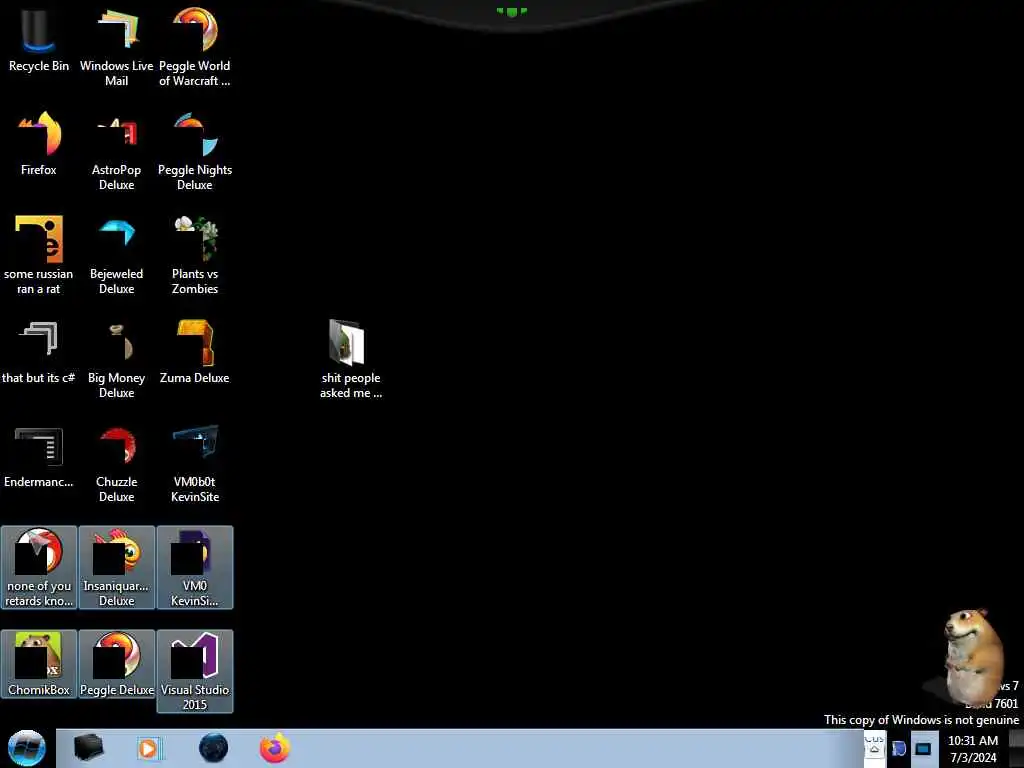Click the green indicator at top center
Viewport: 1024px width, 768px height.
512,11
